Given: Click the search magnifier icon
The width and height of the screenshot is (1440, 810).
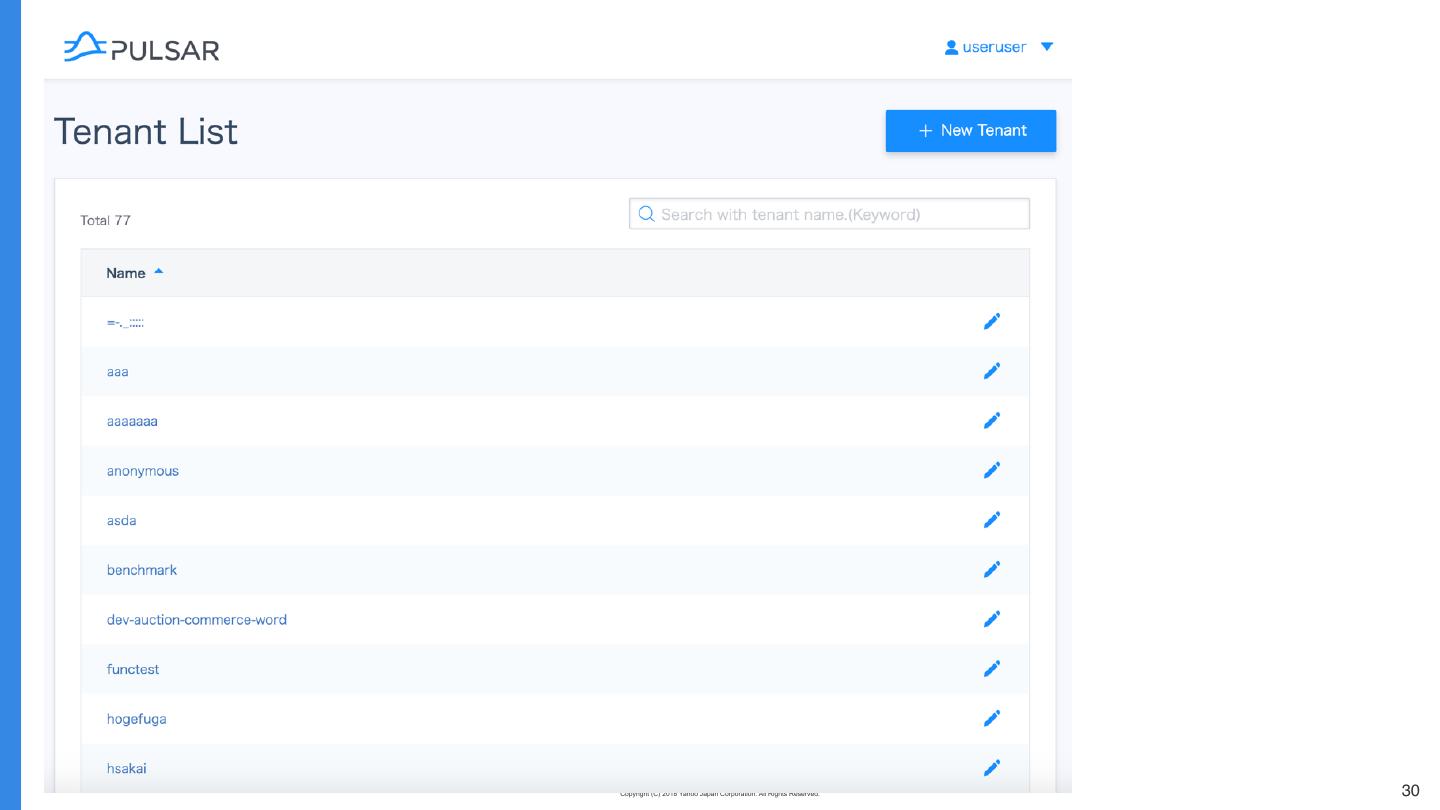Looking at the screenshot, I should click(x=646, y=214).
